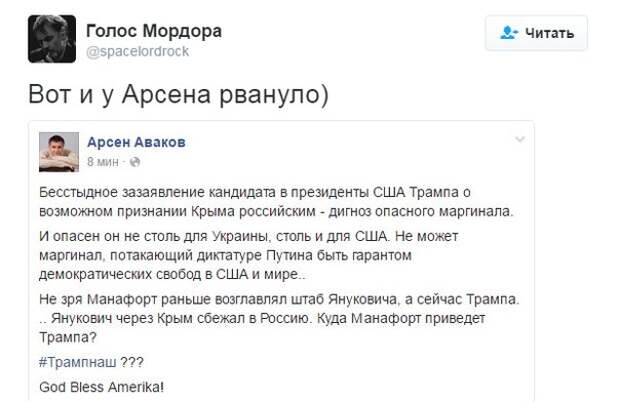Click the tweet text Вот и у Арсена рвануло)

178,94
